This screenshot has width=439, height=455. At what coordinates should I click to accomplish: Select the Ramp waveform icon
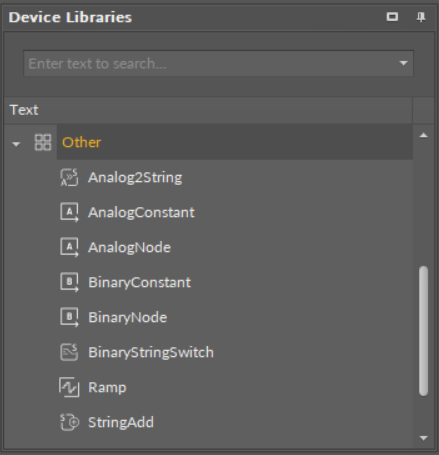coord(69,387)
